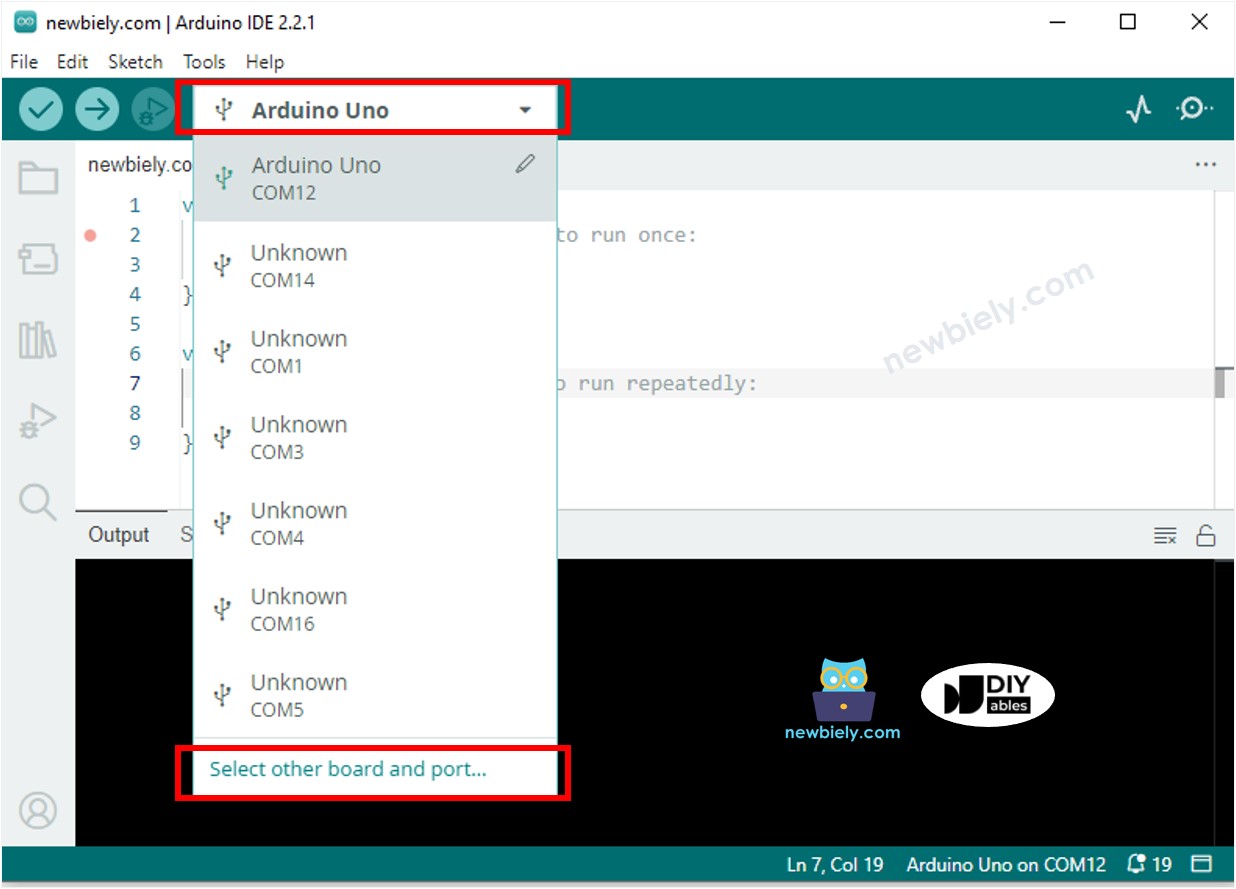Toggle autoscroll in the Output panel
Image resolution: width=1236 pixels, height=889 pixels.
[1164, 535]
